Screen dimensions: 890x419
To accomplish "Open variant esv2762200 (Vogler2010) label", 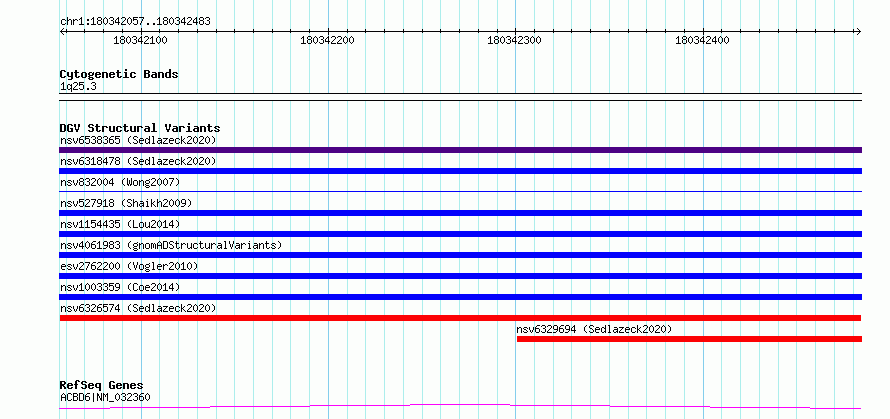I will tap(129, 266).
